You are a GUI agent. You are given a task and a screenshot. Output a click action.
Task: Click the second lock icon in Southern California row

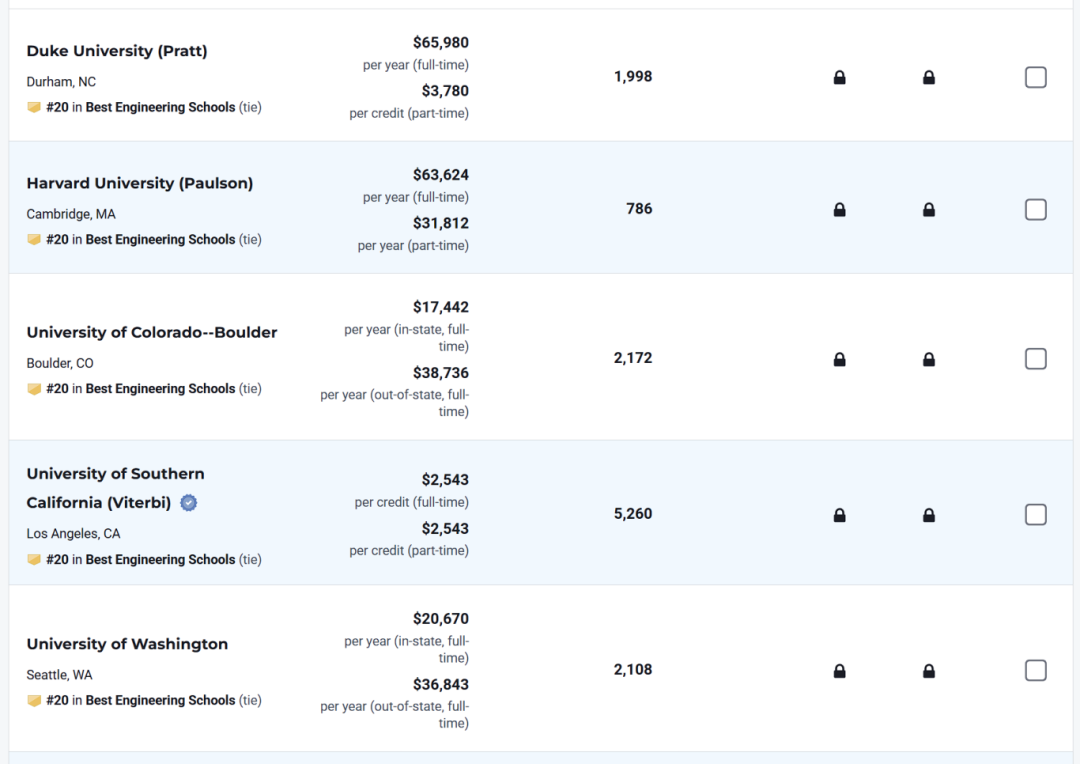928,515
